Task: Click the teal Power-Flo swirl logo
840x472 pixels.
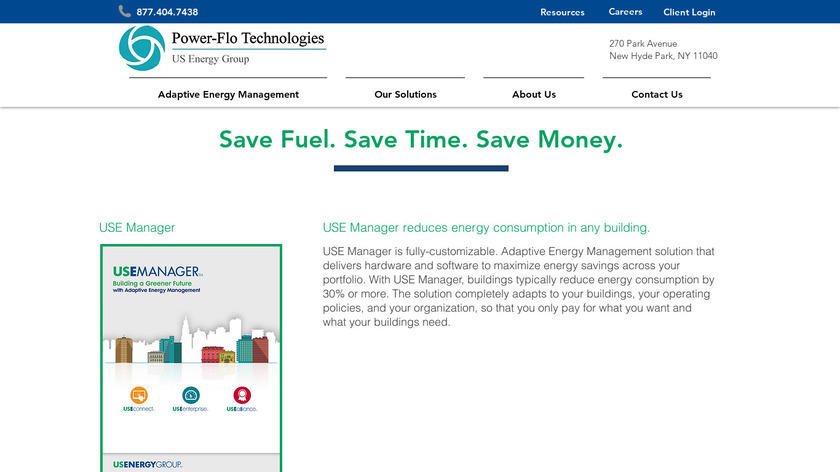Action: click(x=141, y=48)
